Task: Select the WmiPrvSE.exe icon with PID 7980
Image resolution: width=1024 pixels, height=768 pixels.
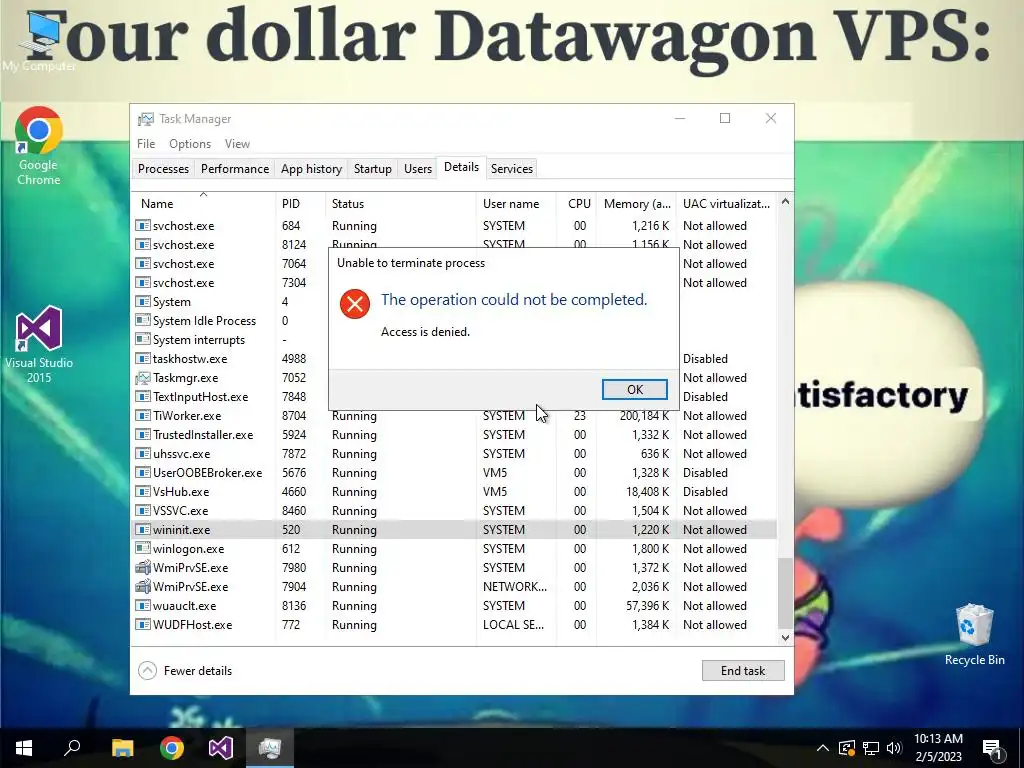Action: pyautogui.click(x=143, y=567)
